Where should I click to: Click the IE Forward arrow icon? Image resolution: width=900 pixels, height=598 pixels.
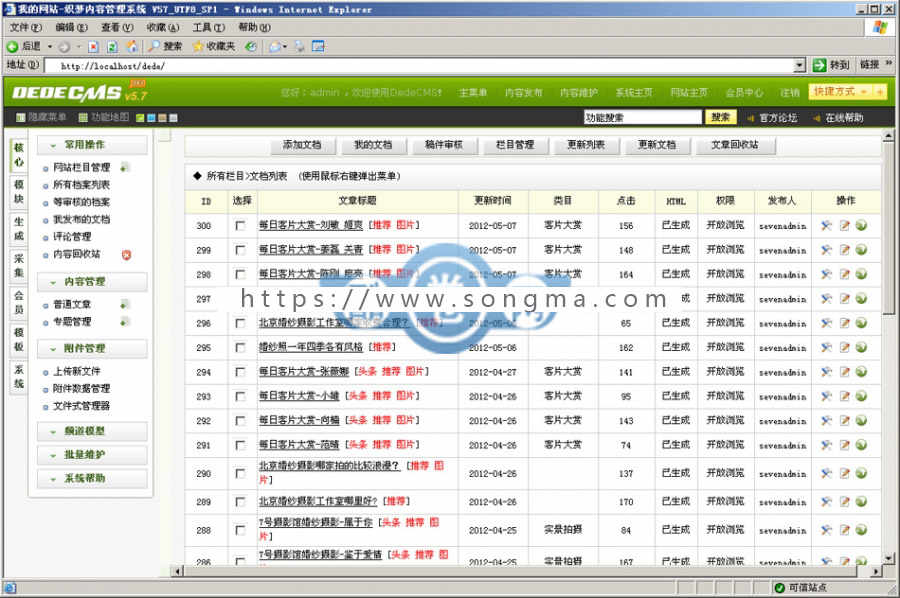click(64, 46)
